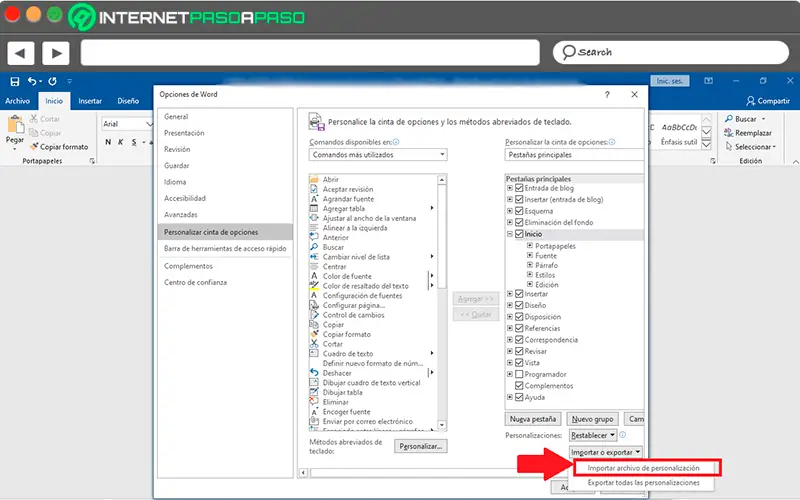Click the commands list scroll down arrow

442,424
